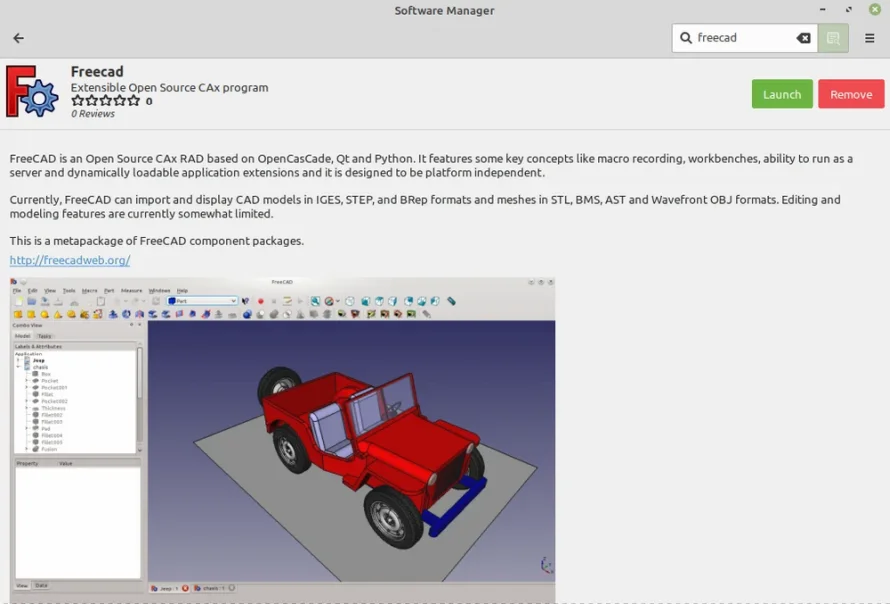Remove FreeCAD with the red Remove button
Image resolution: width=890 pixels, height=604 pixels.
click(851, 93)
